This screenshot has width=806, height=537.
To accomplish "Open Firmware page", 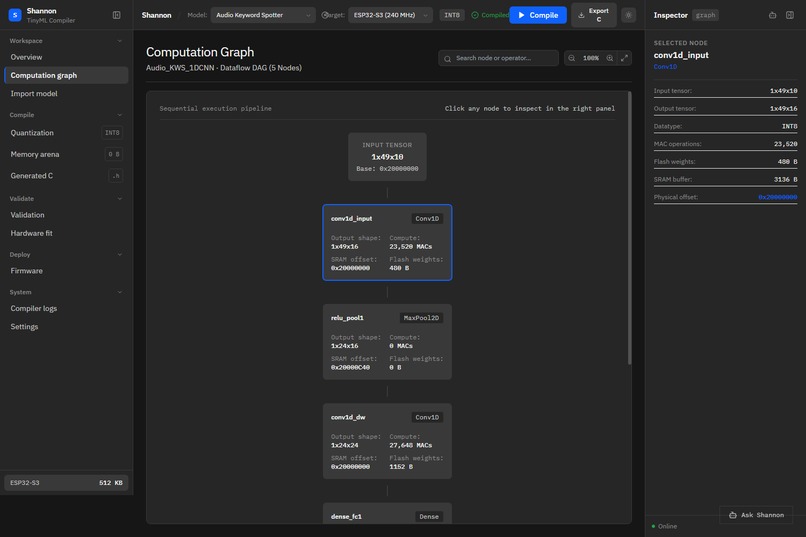I will click(x=66, y=271).
